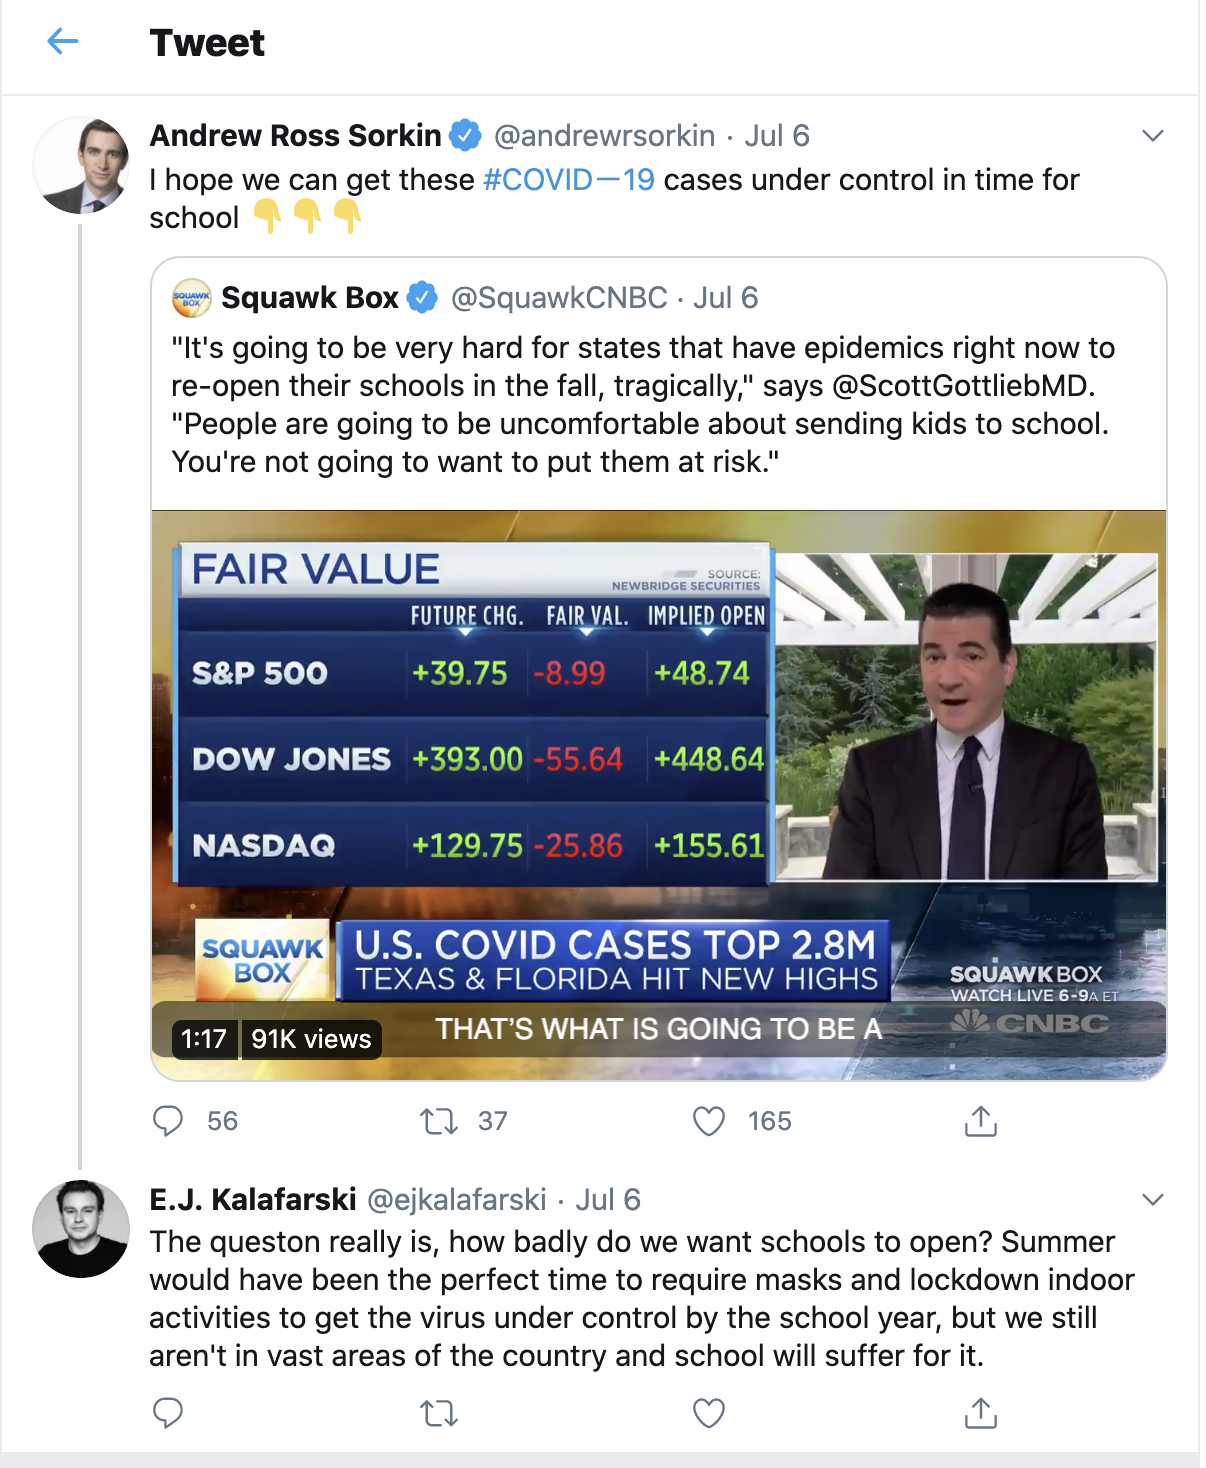Viewport: 1206px width, 1468px height.
Task: Reply to Andrew Ross Sorkin's tweet
Action: coord(168,1121)
